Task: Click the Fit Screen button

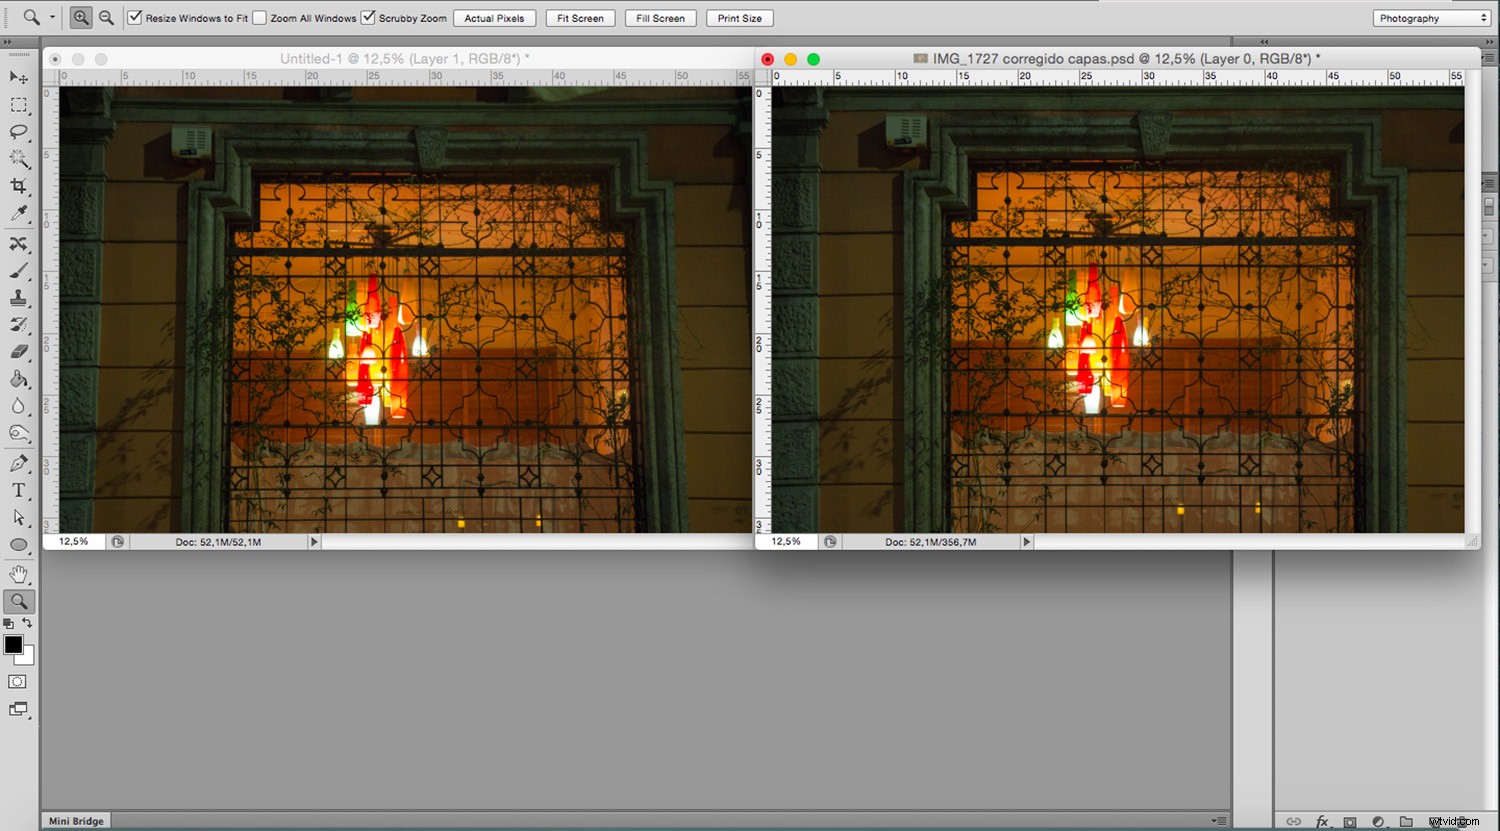Action: pos(579,17)
